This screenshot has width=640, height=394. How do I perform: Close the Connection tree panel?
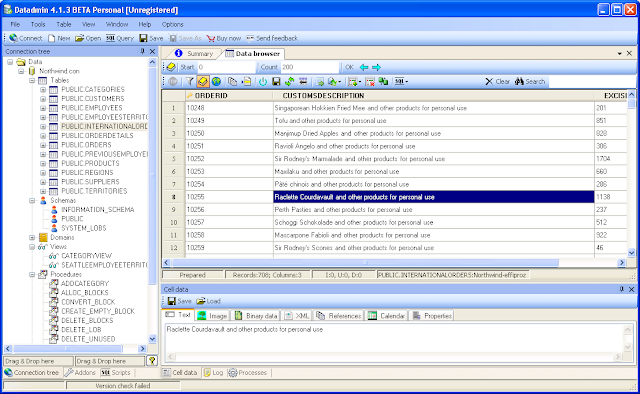(152, 51)
